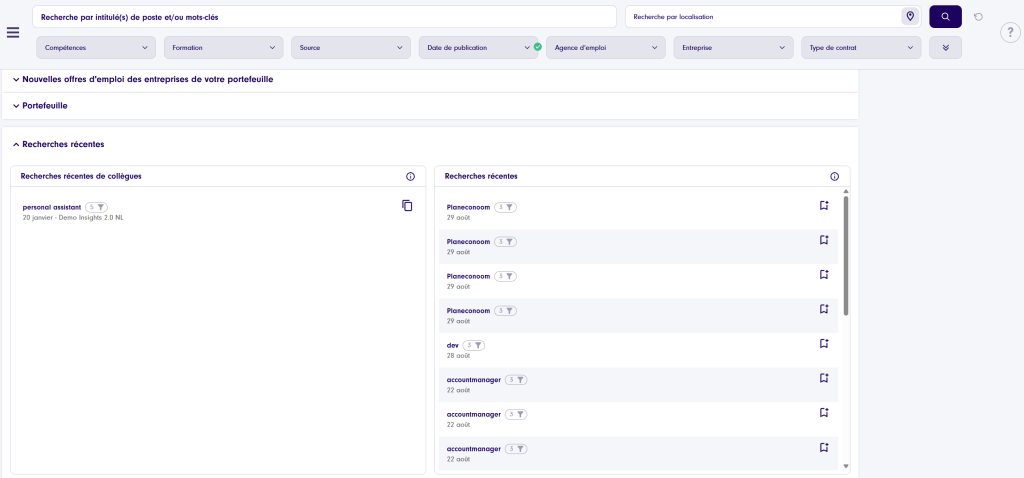This screenshot has width=1024, height=478.
Task: Click the reset search icon
Action: [978, 17]
